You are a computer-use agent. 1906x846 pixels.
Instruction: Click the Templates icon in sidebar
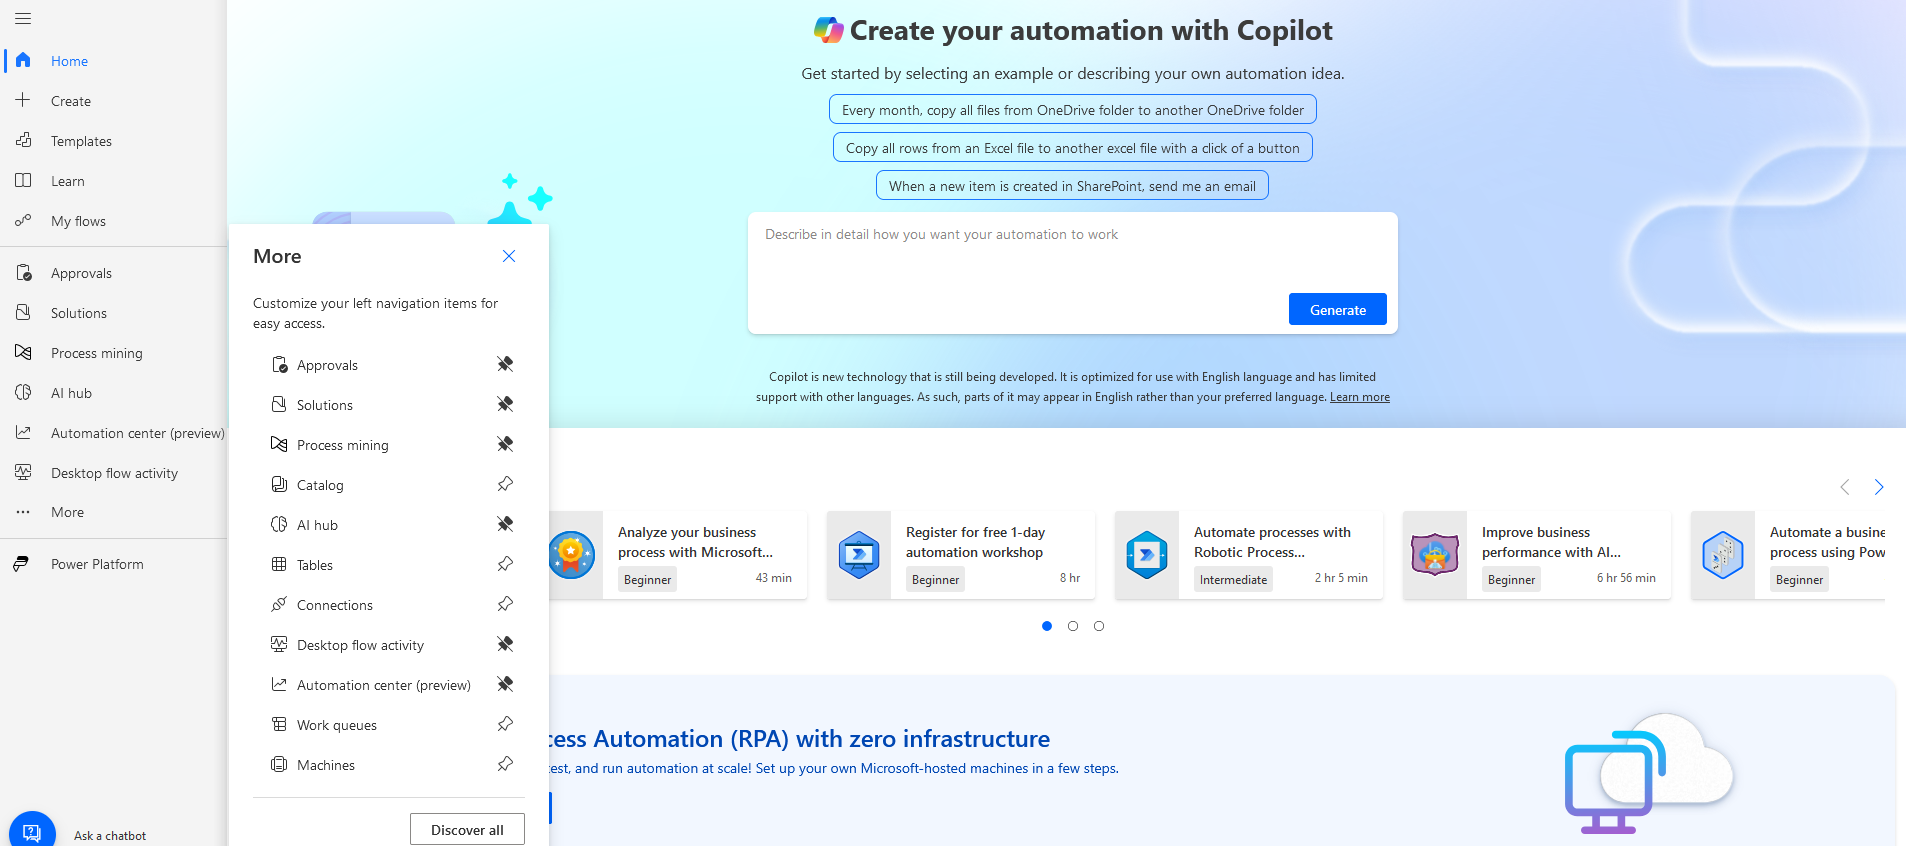23,140
